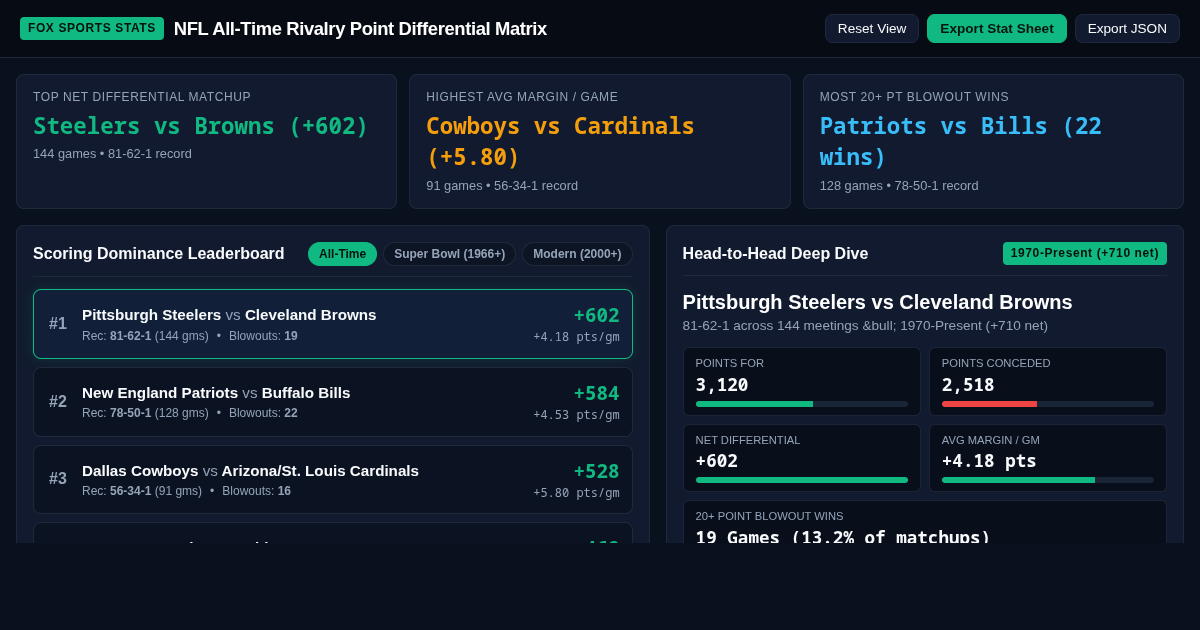
Task: Open the Cowboys vs Cardinals summary card
Action: (x=600, y=141)
